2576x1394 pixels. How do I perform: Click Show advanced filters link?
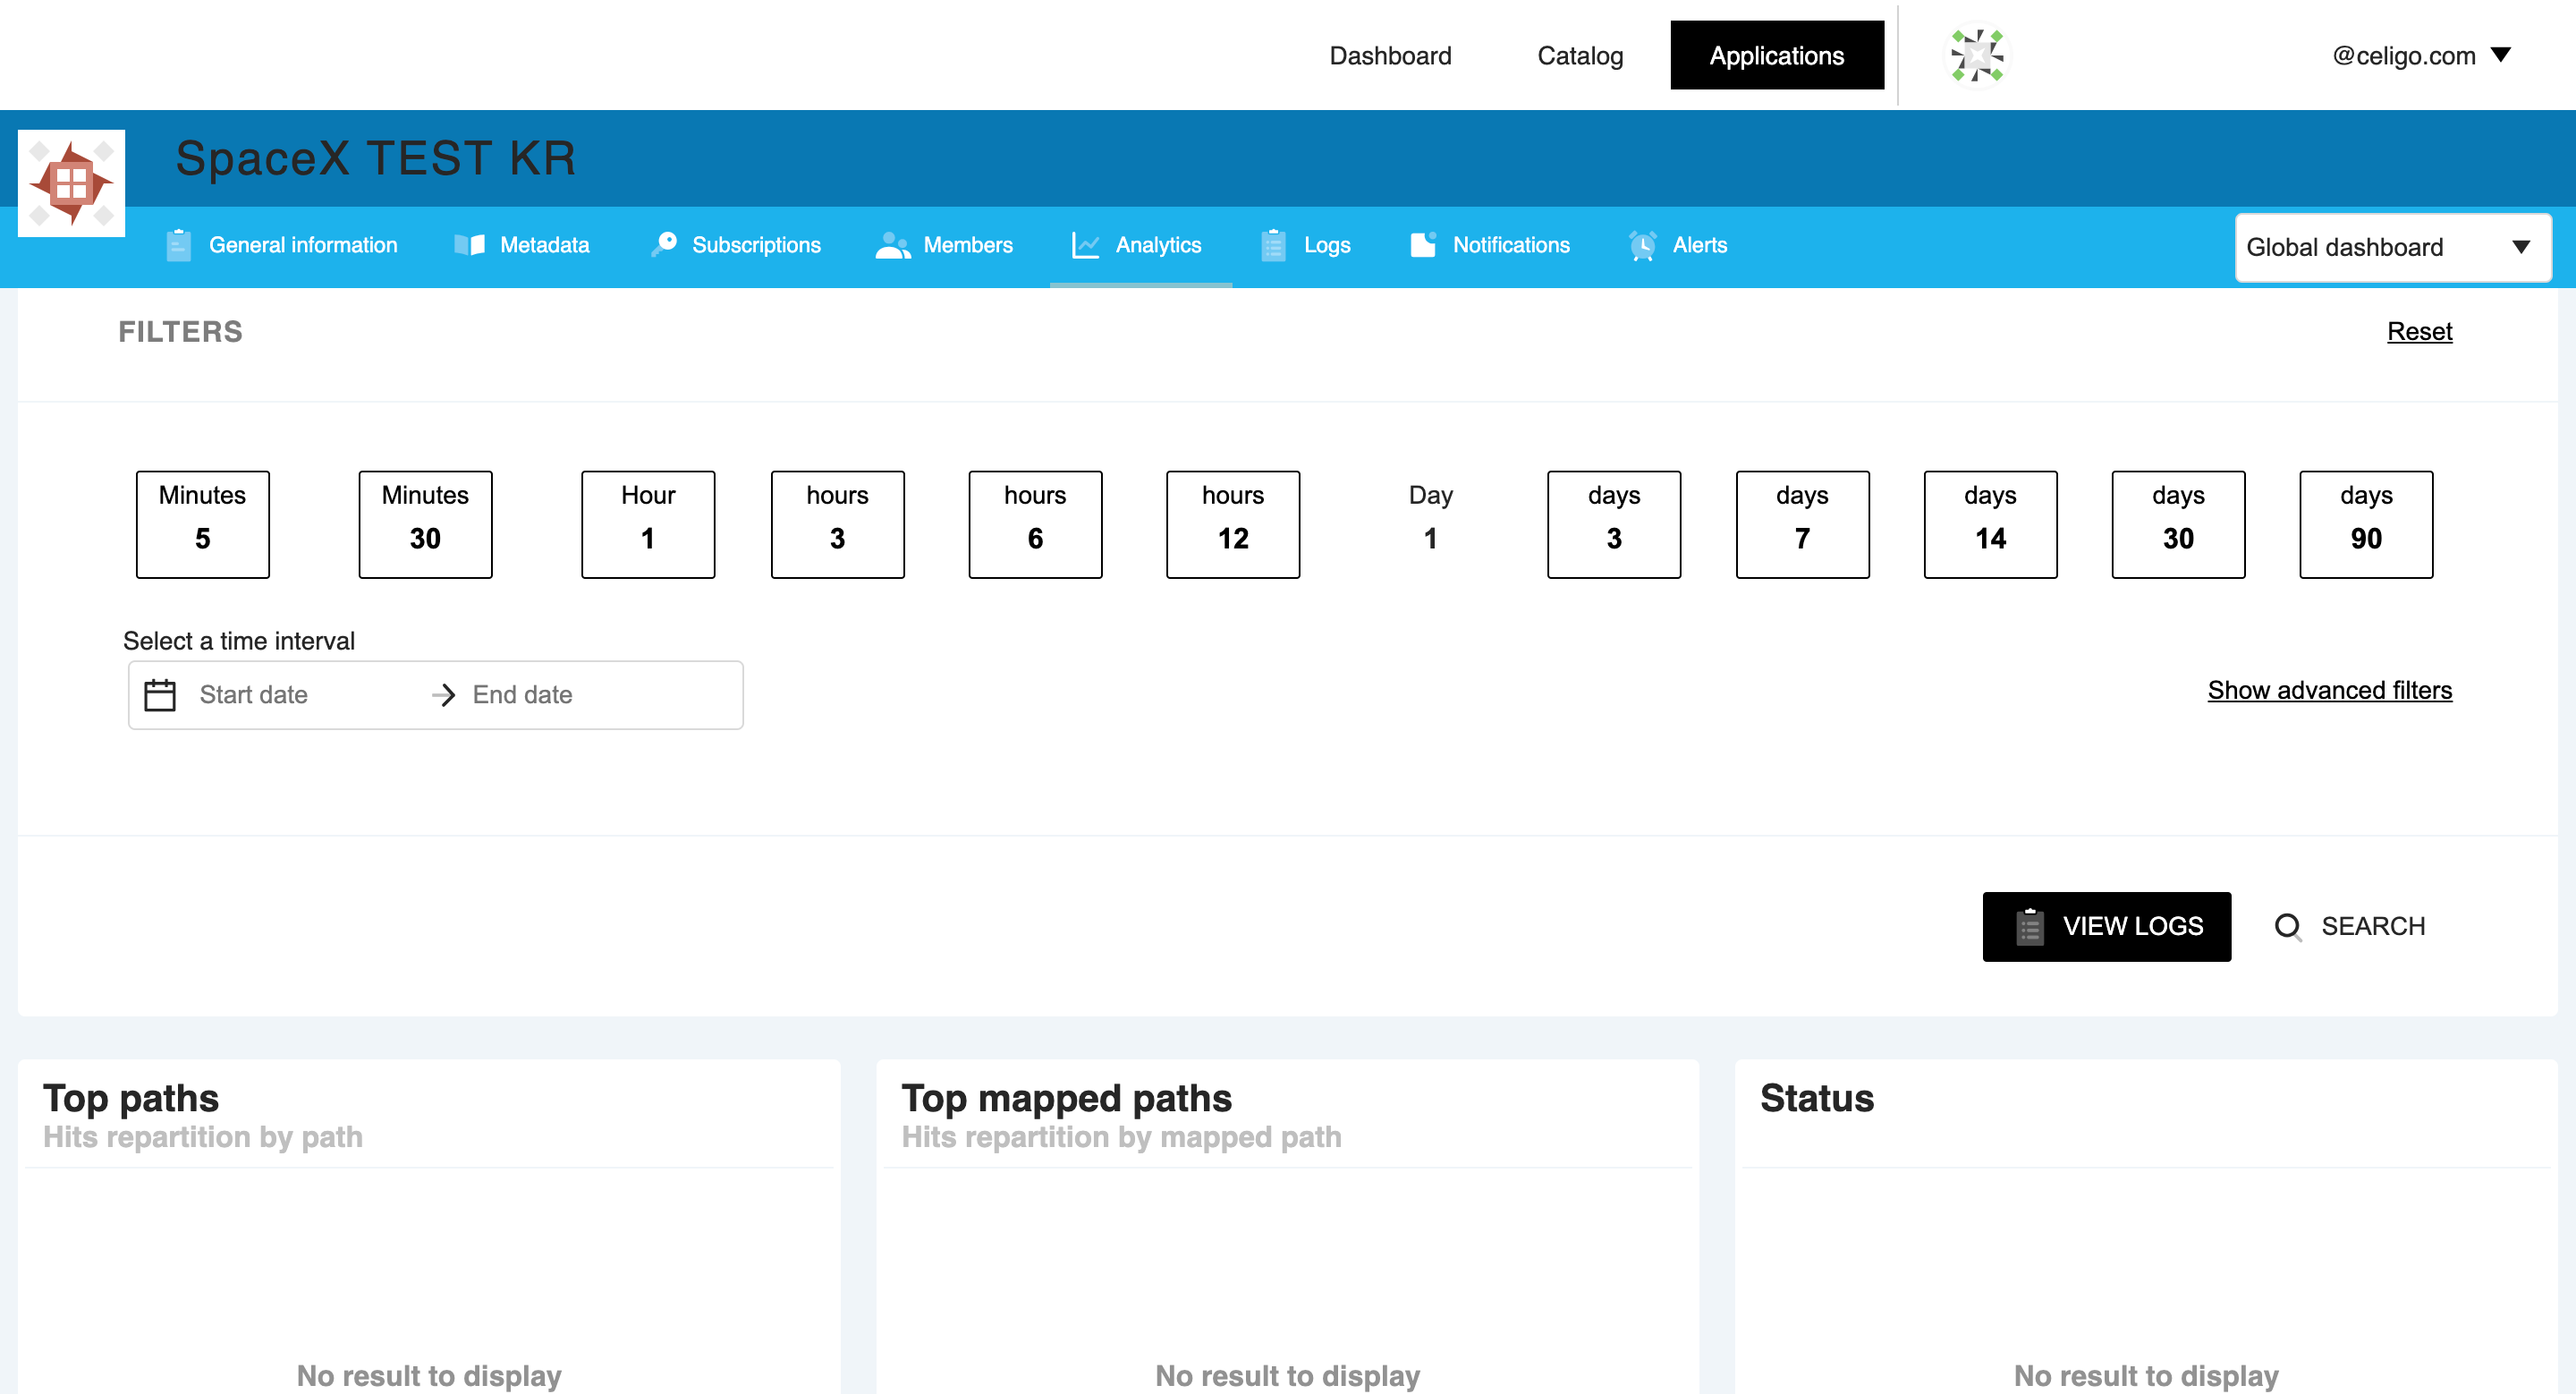point(2329,690)
